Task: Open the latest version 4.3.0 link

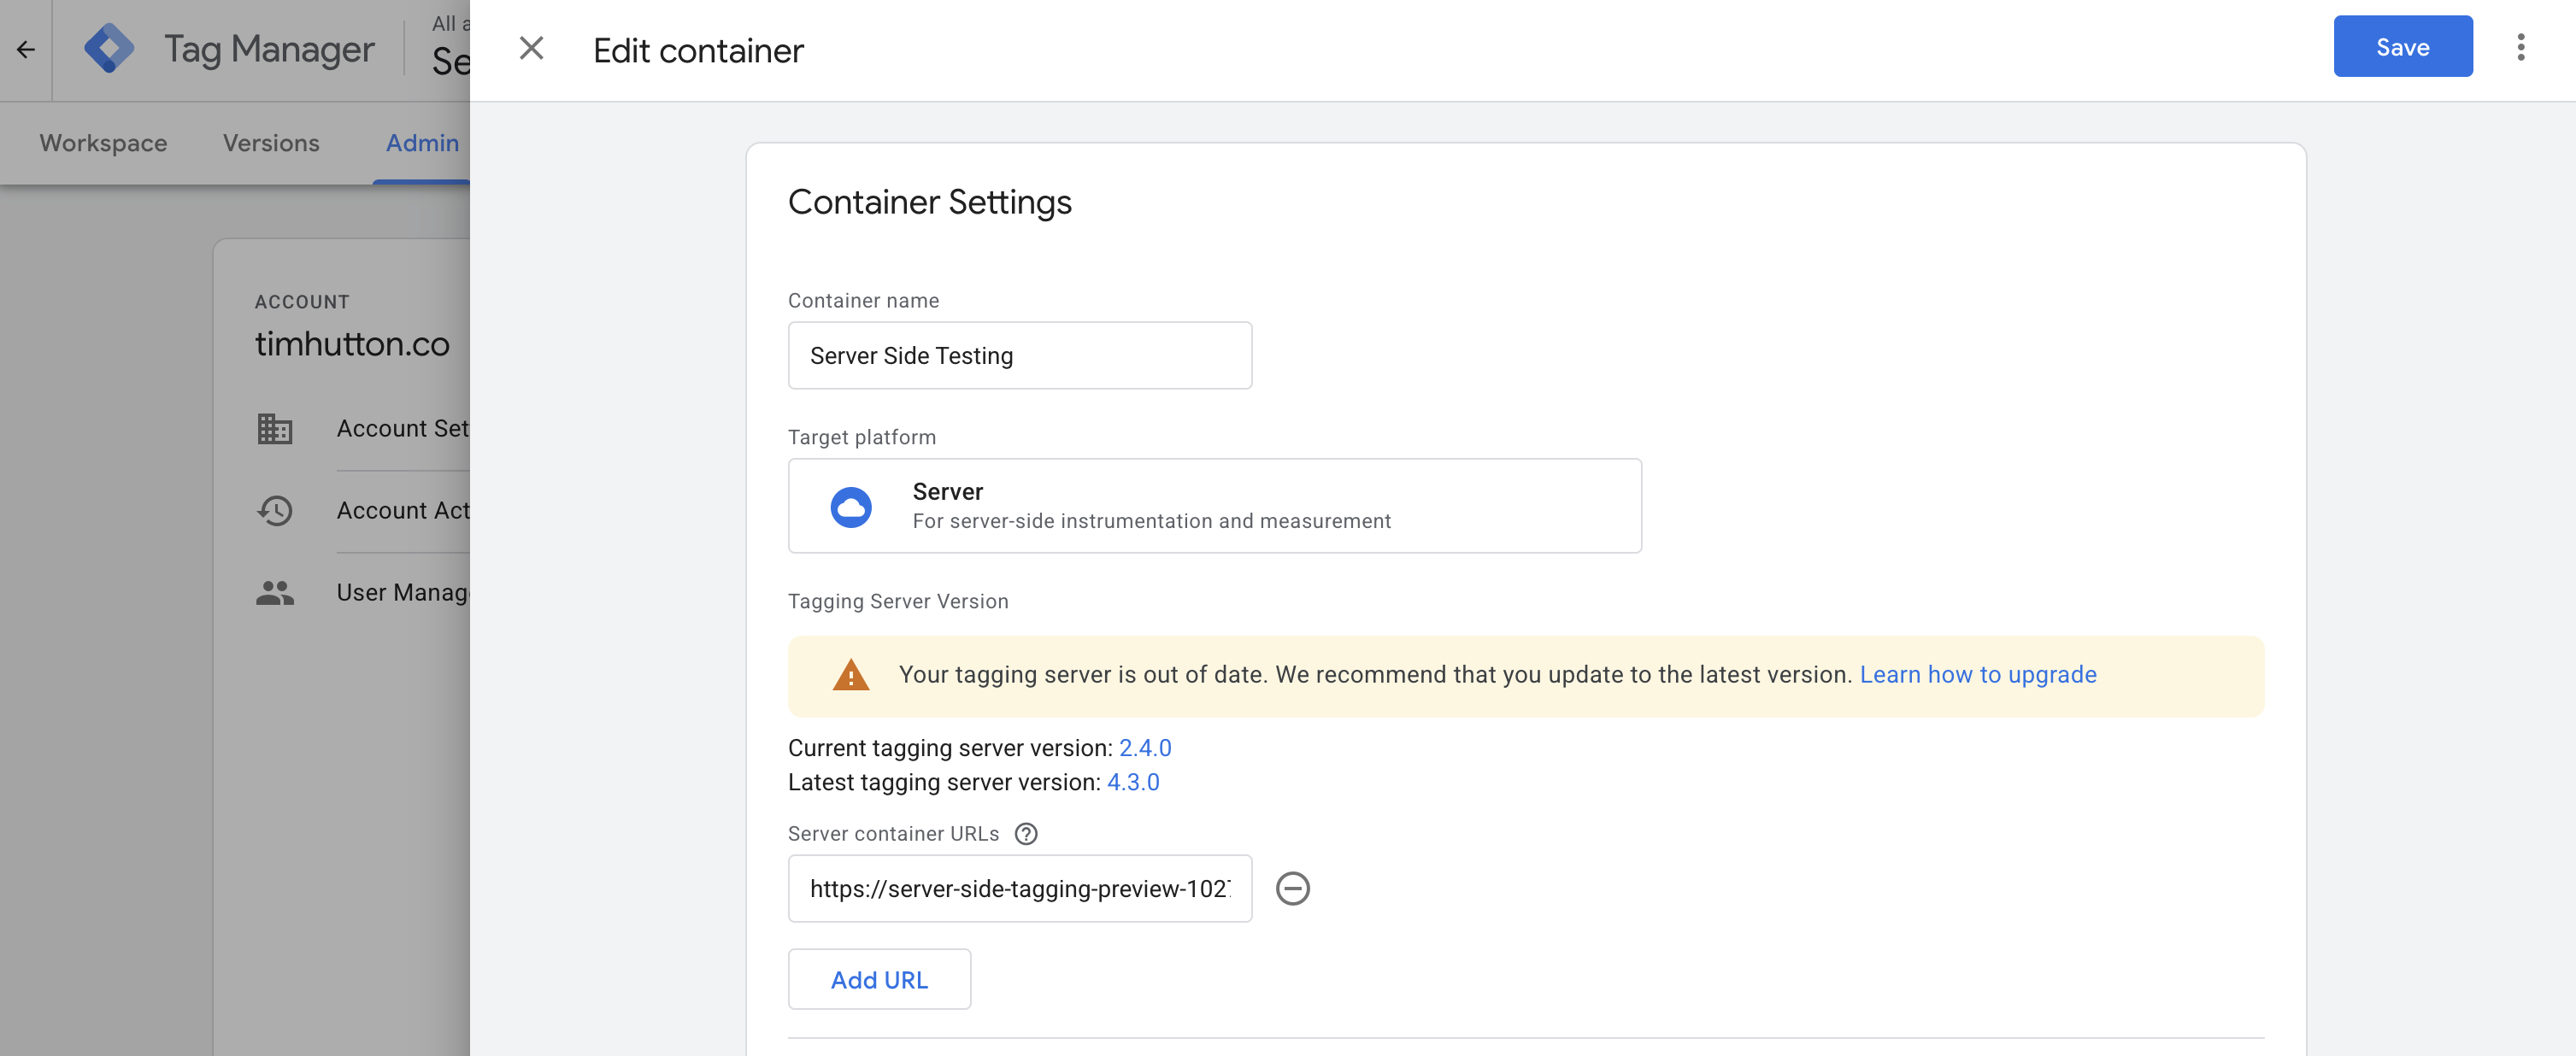Action: coord(1132,782)
